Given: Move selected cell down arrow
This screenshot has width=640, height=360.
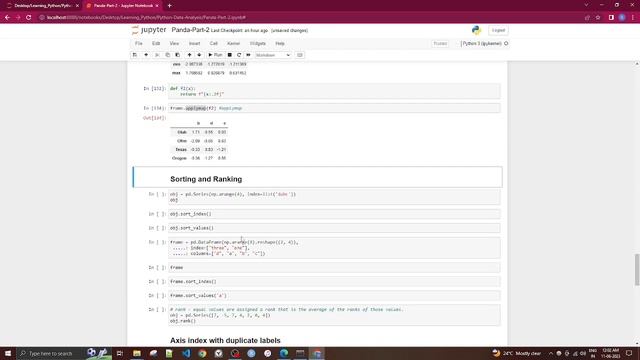Looking at the screenshot, I should pos(199,55).
